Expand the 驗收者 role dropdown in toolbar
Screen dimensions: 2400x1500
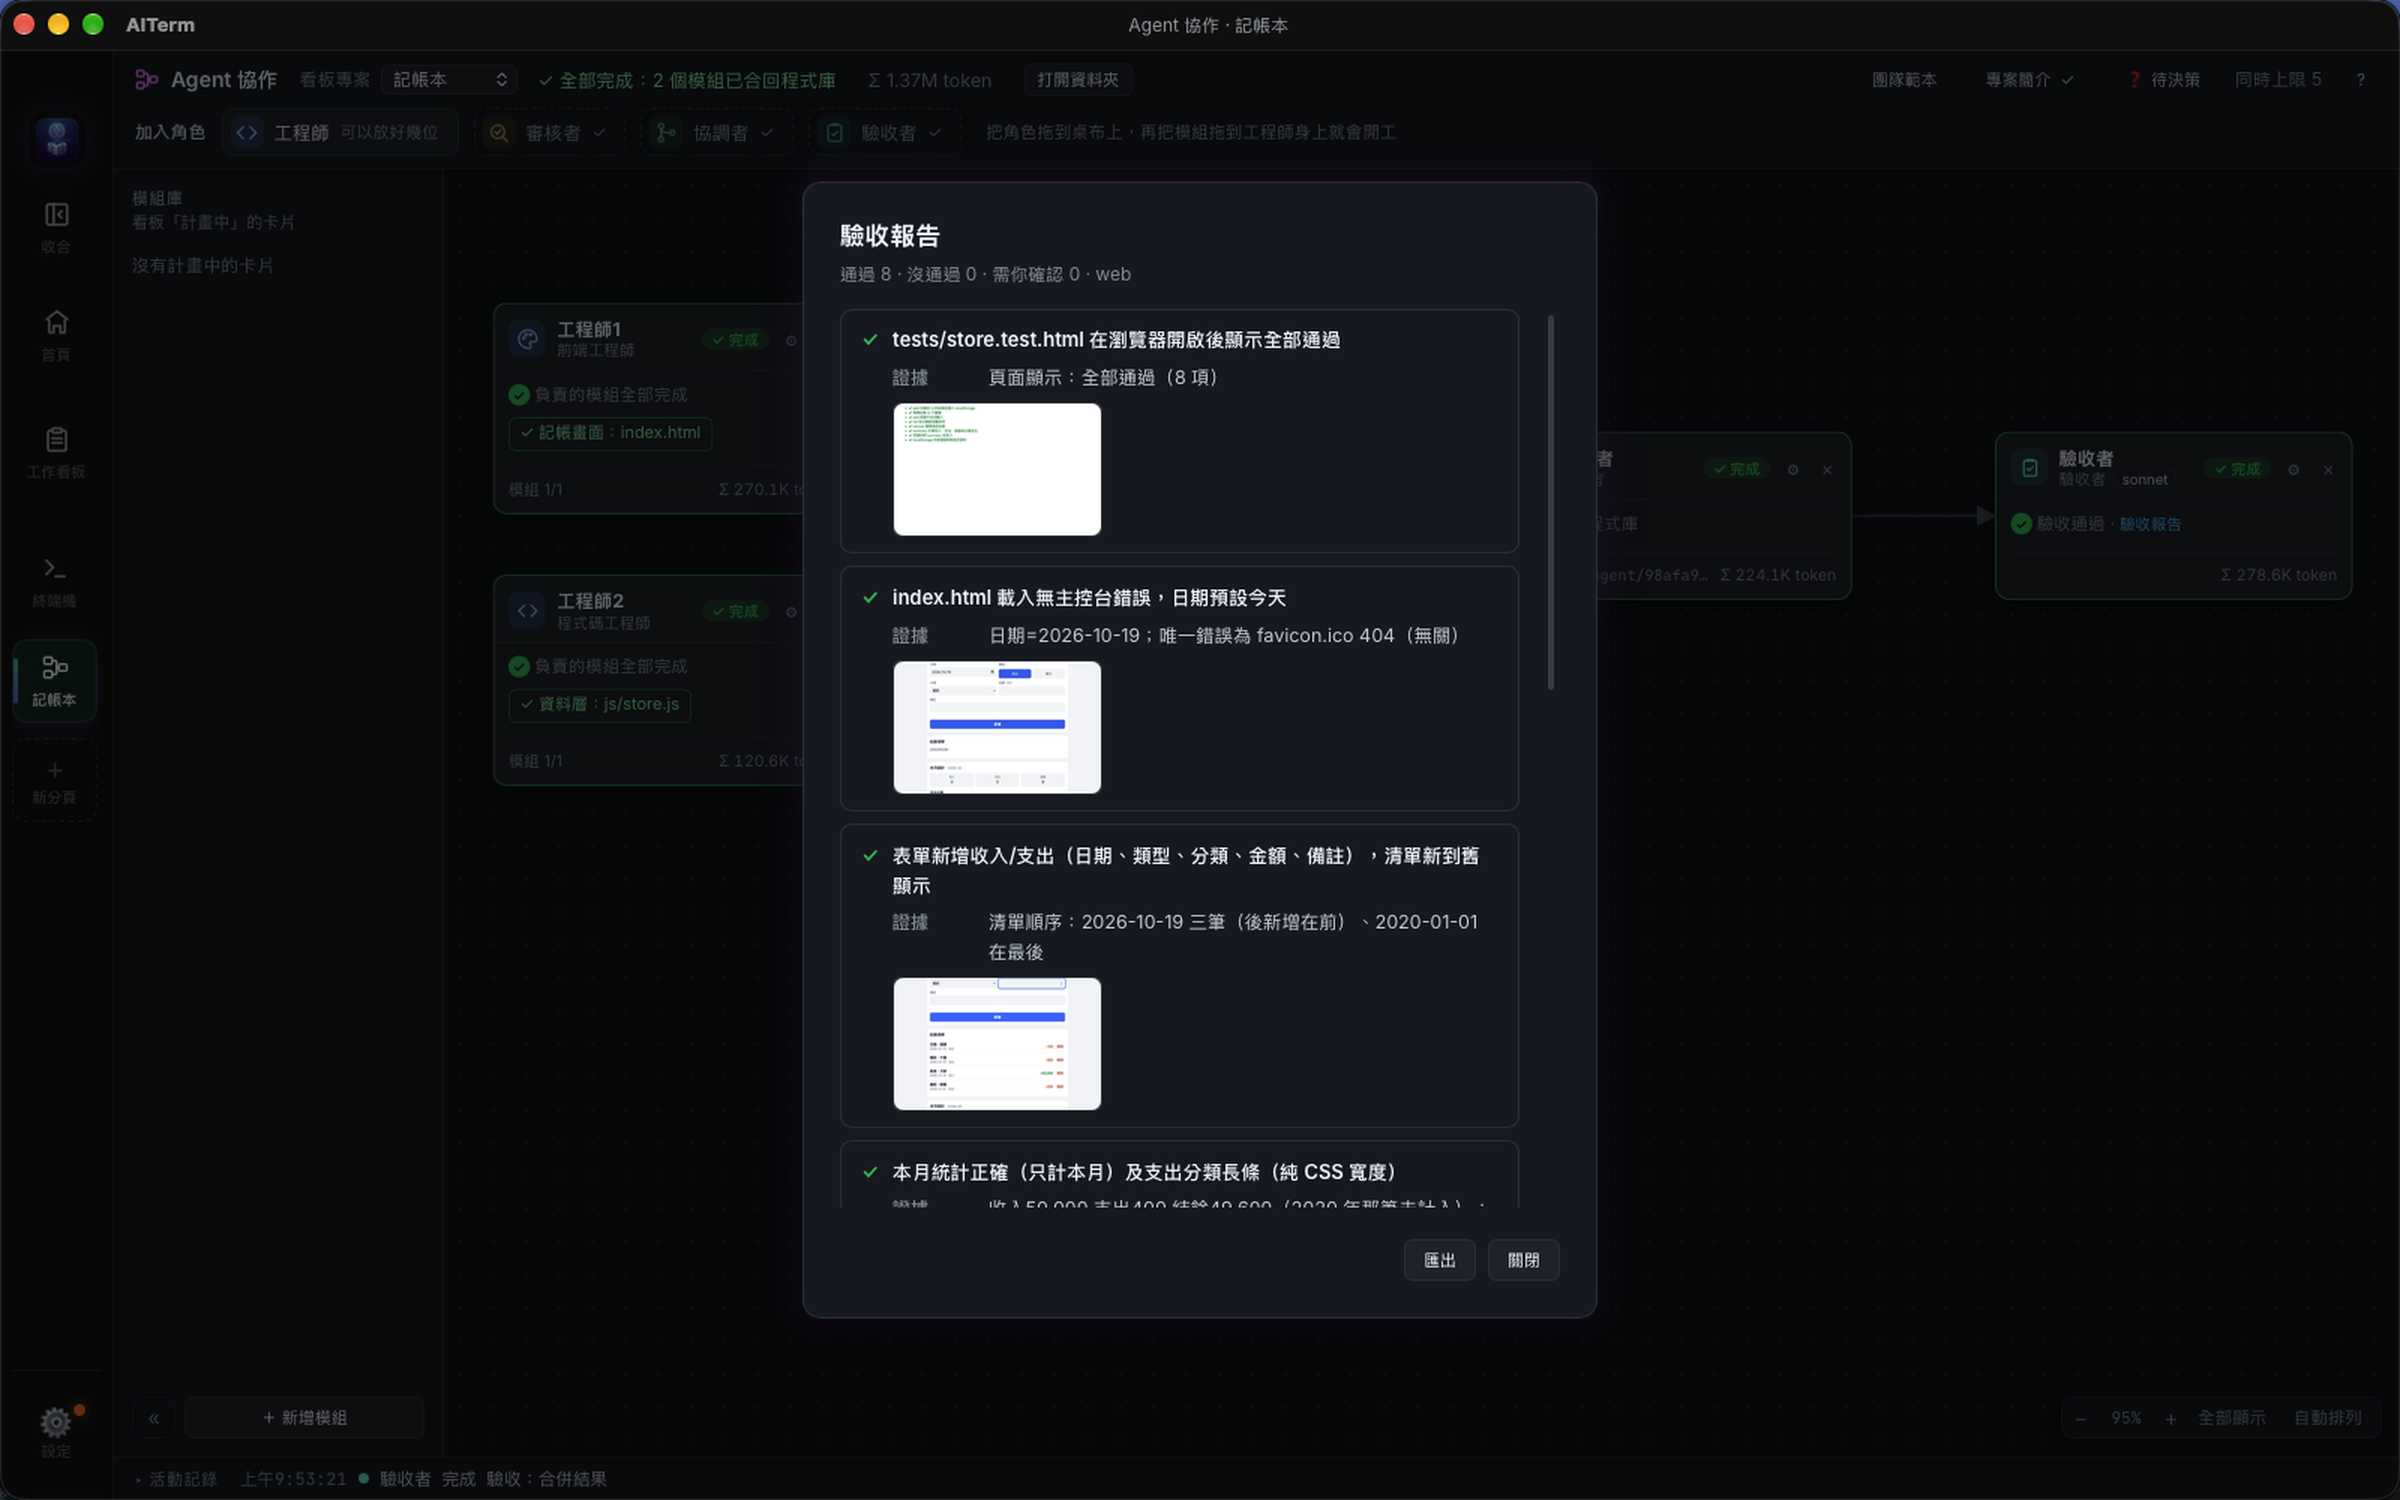(883, 133)
